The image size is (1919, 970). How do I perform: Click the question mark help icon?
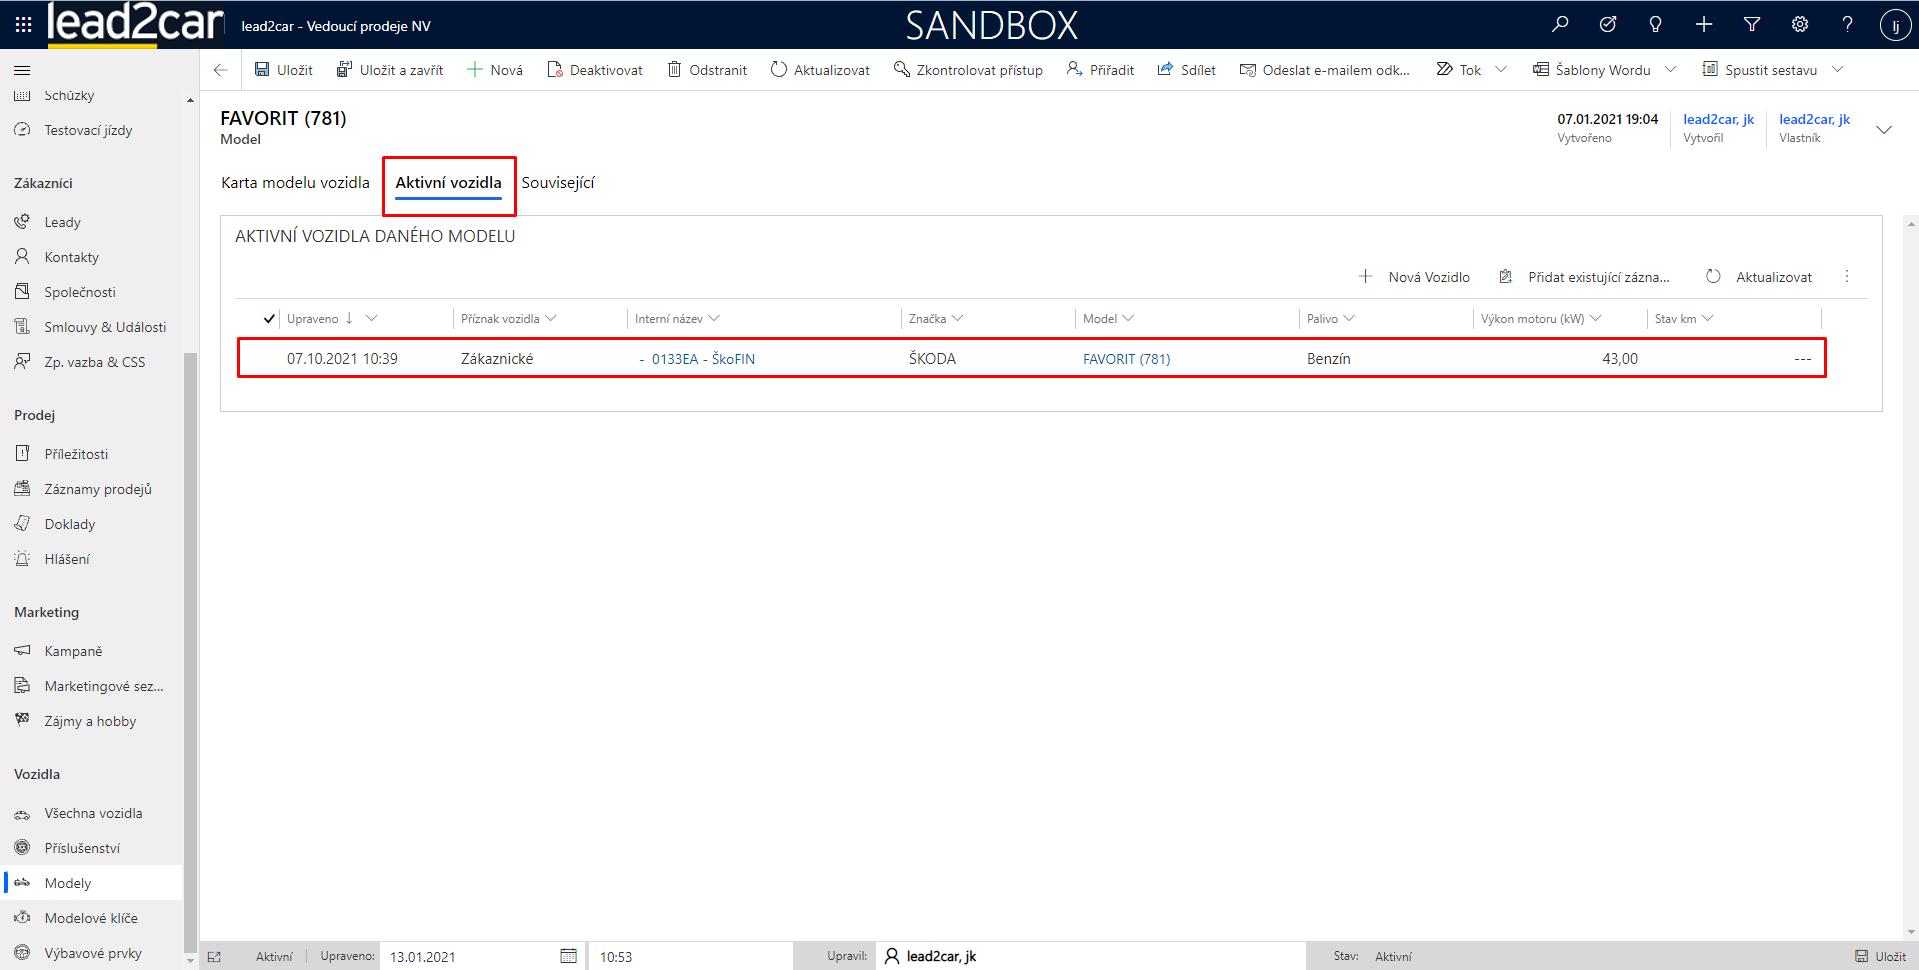click(1847, 24)
